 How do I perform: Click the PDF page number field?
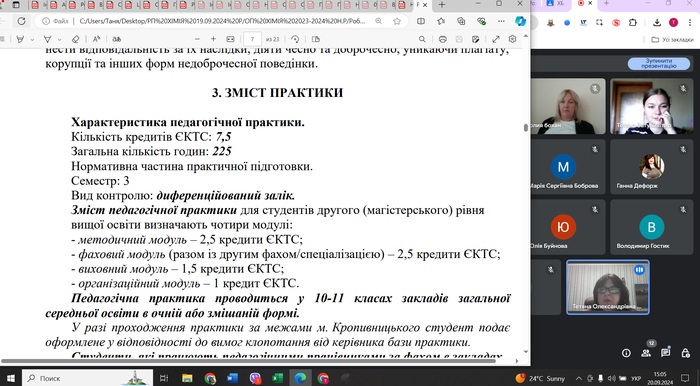pyautogui.click(x=252, y=39)
